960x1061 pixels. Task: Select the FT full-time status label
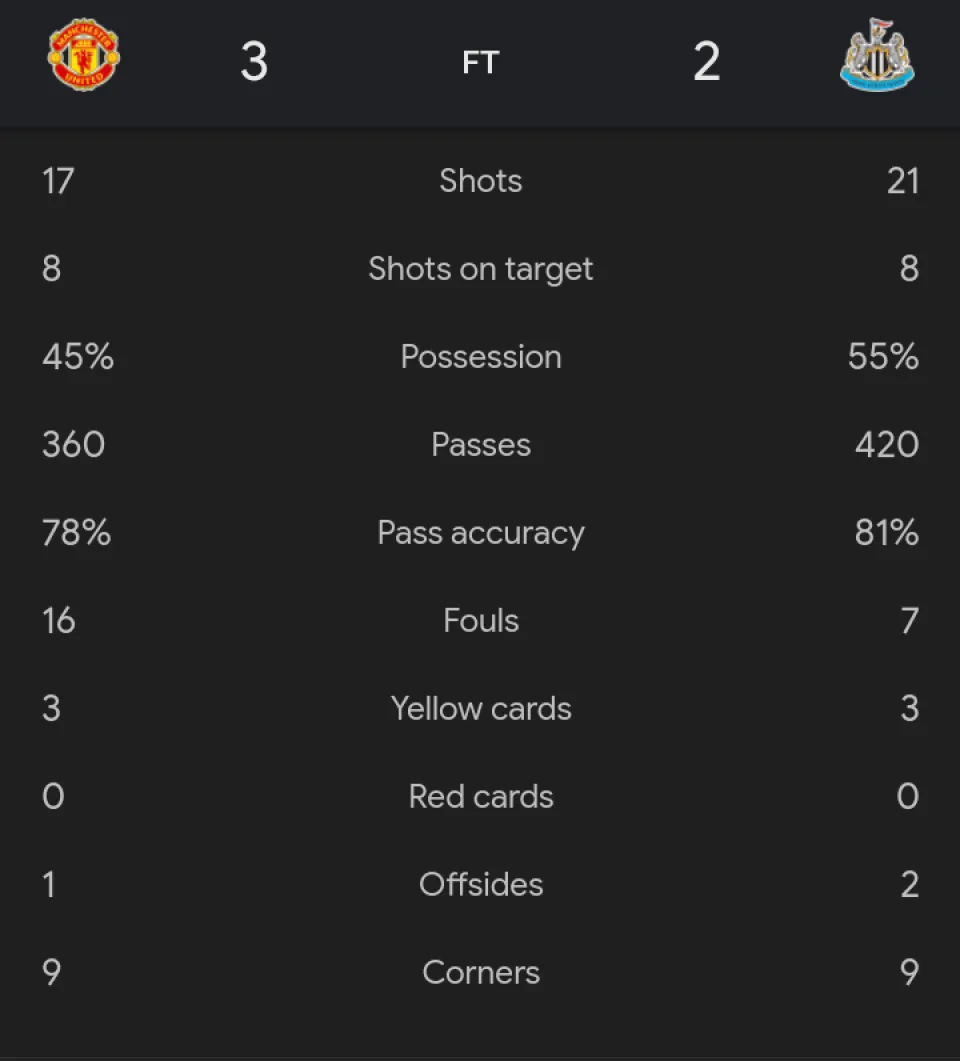[x=480, y=63]
